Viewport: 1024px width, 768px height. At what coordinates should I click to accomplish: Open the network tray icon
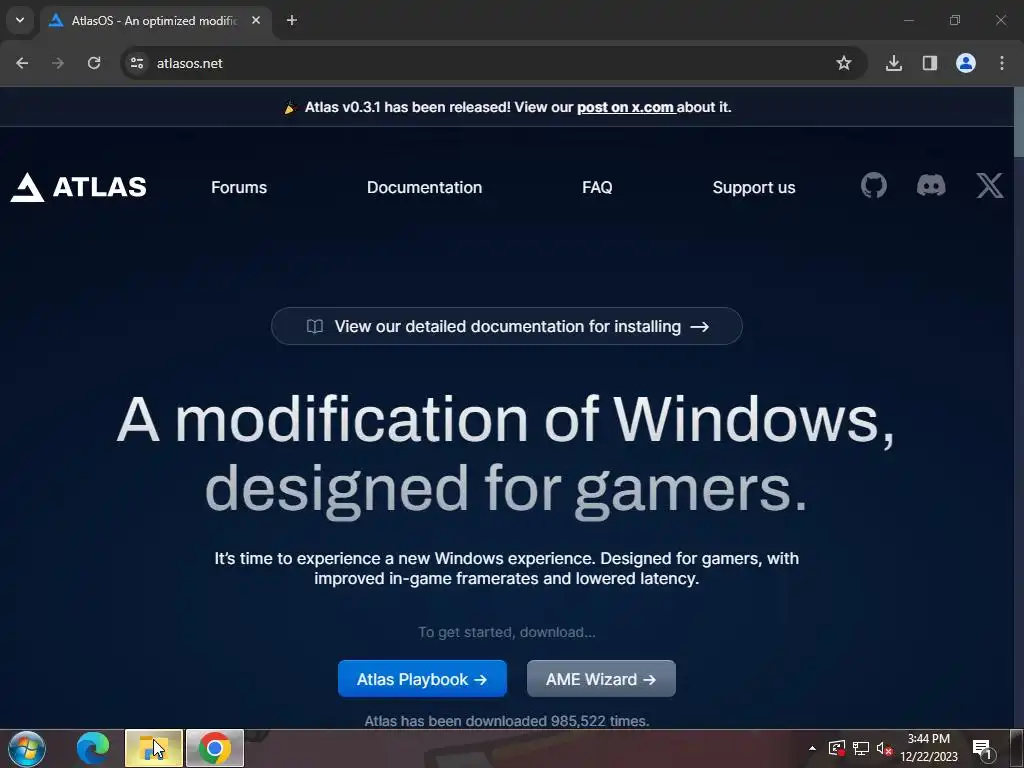(x=861, y=748)
